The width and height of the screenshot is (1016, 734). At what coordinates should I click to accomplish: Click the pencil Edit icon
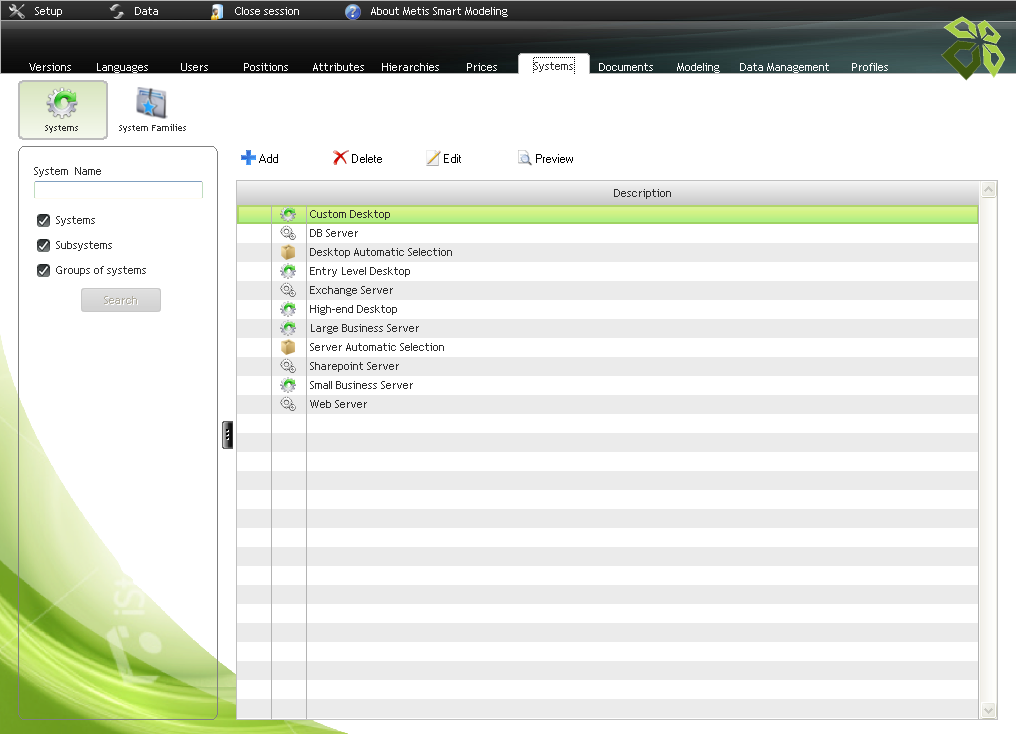tap(433, 158)
